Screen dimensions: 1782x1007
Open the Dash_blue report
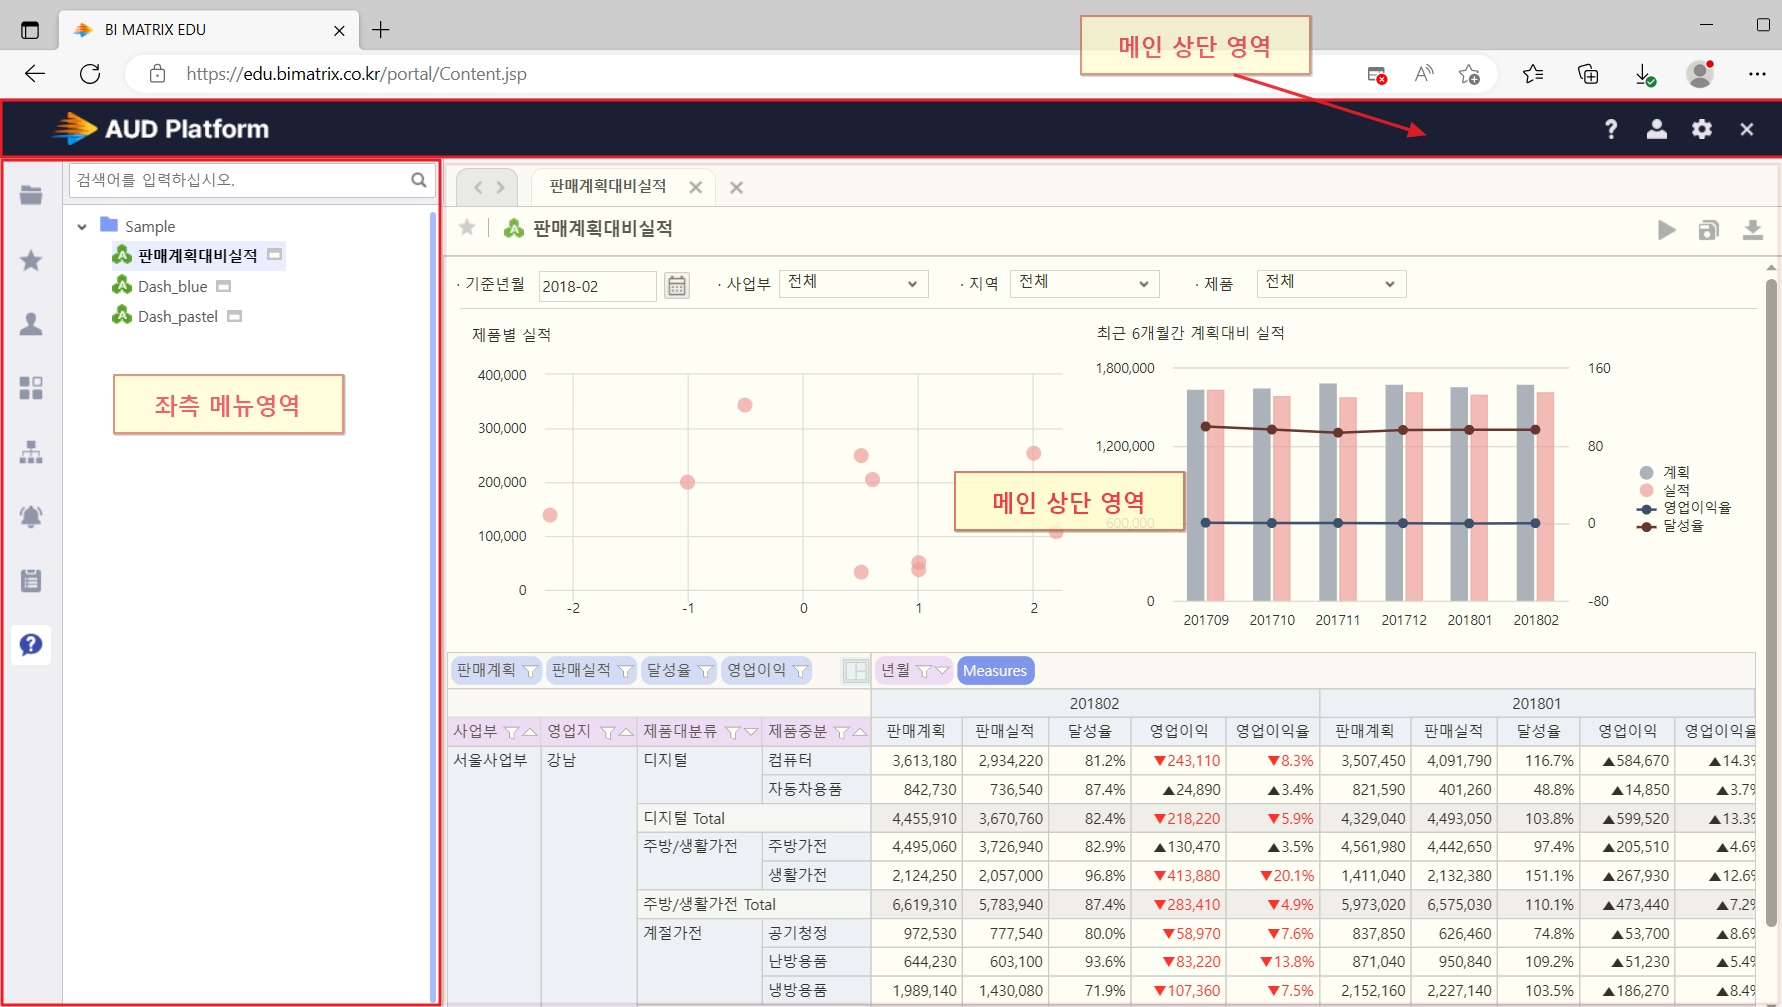point(173,286)
